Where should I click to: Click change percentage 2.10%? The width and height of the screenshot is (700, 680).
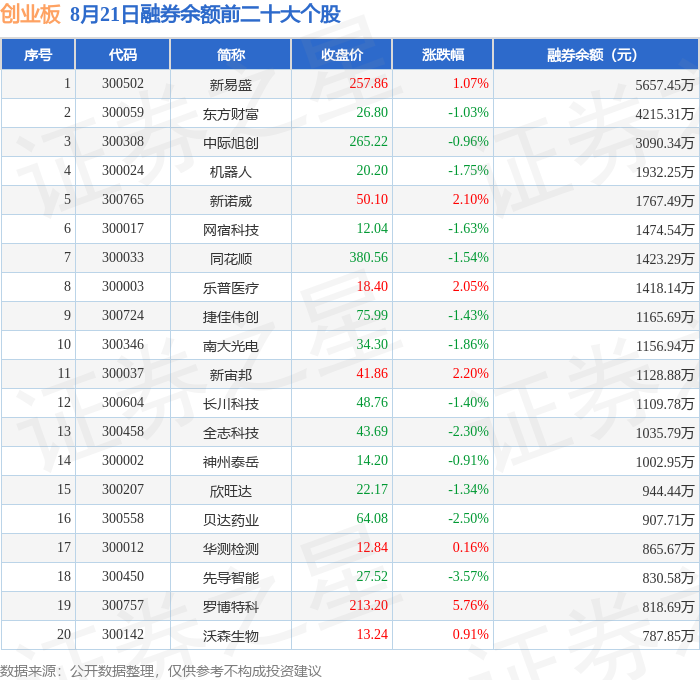tap(471, 200)
